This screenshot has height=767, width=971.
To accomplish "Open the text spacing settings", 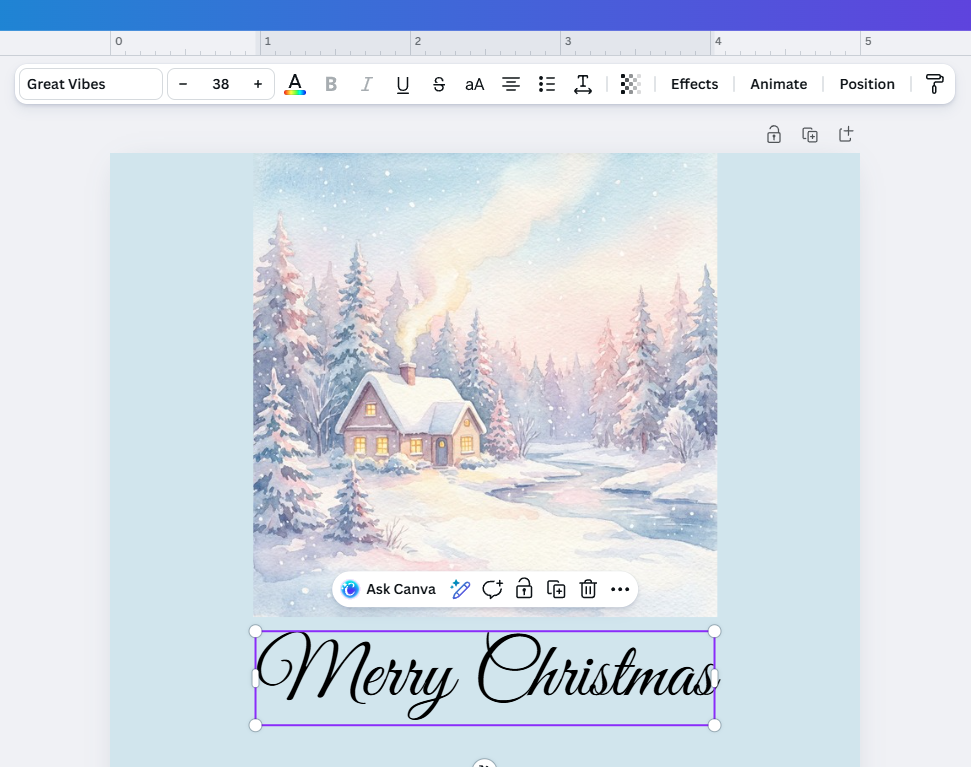I will [583, 84].
